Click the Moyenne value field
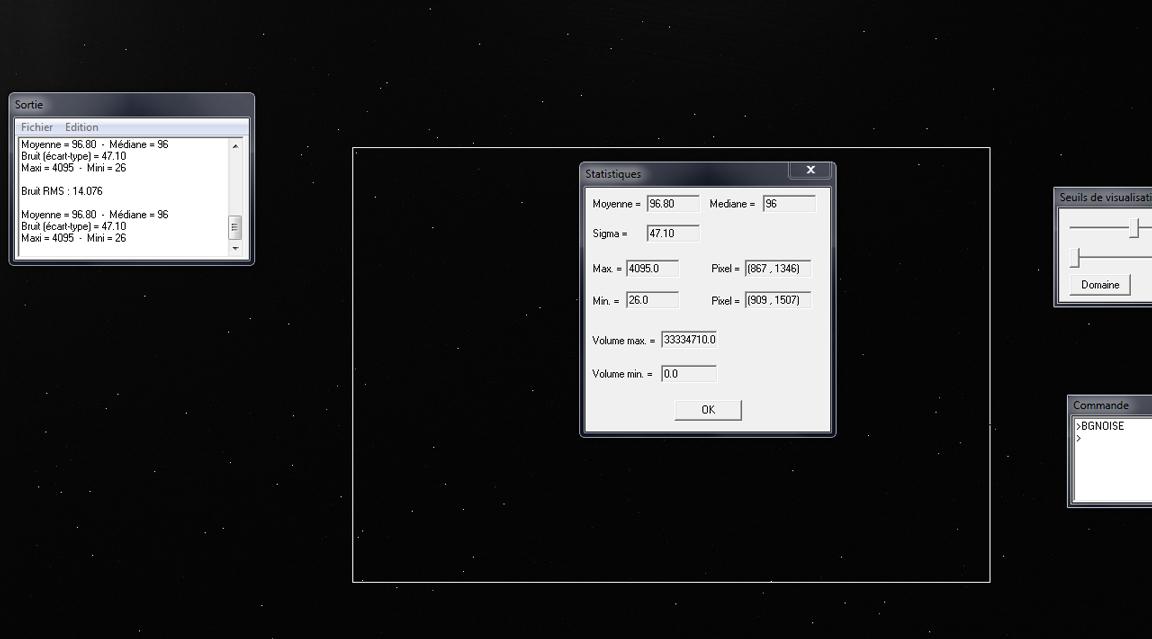The height and width of the screenshot is (639, 1152). click(673, 204)
